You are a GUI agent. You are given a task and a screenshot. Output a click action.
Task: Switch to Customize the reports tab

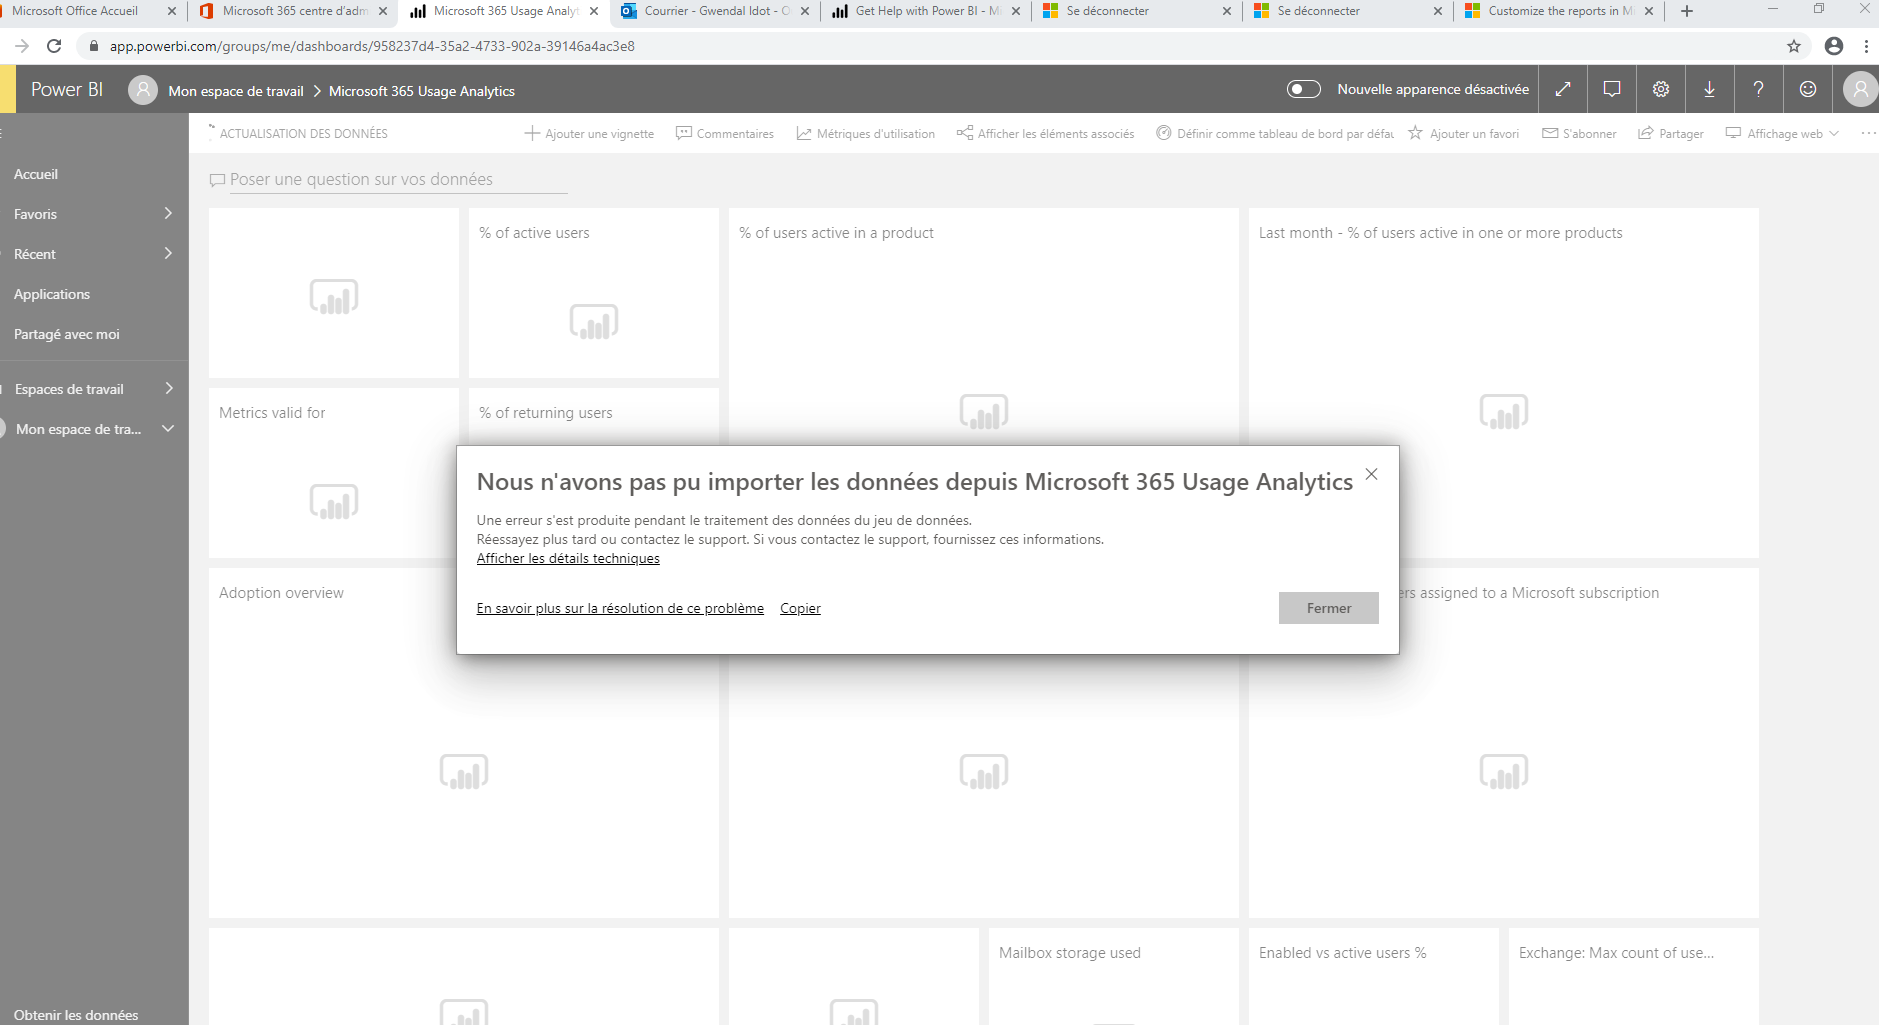[x=1558, y=11]
